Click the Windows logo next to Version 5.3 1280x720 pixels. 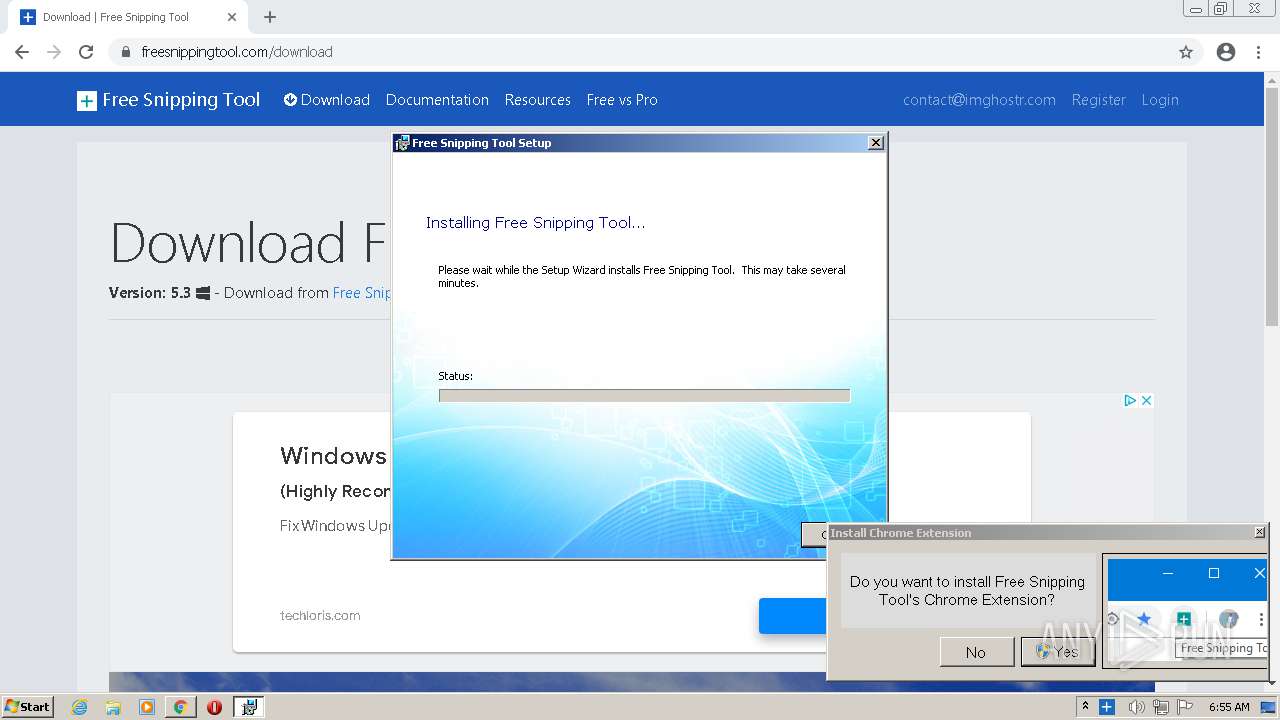click(203, 293)
